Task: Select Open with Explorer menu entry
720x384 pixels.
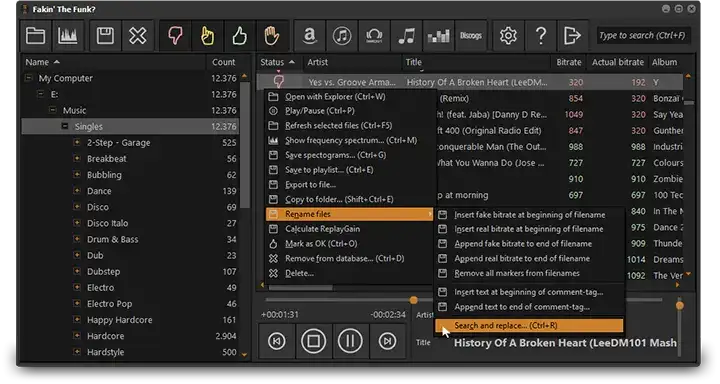Action: tap(350, 96)
